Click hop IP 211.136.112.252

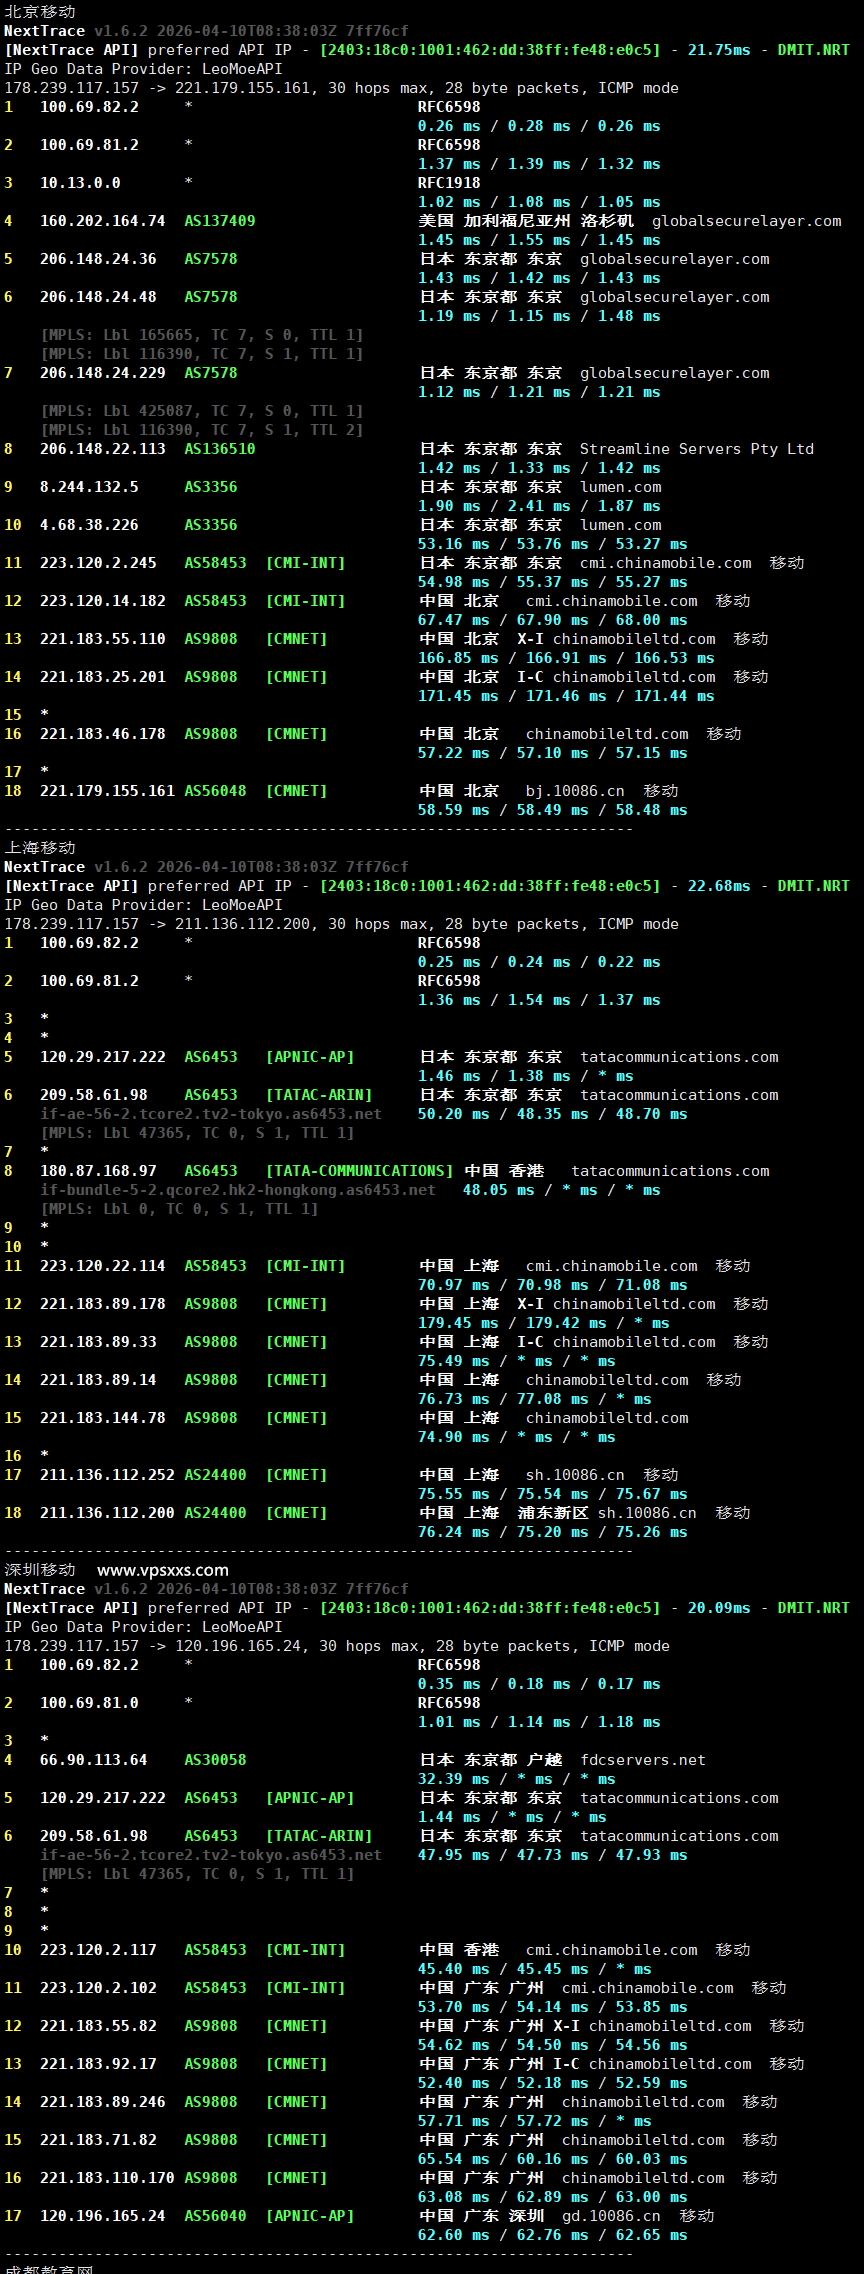(x=107, y=1475)
